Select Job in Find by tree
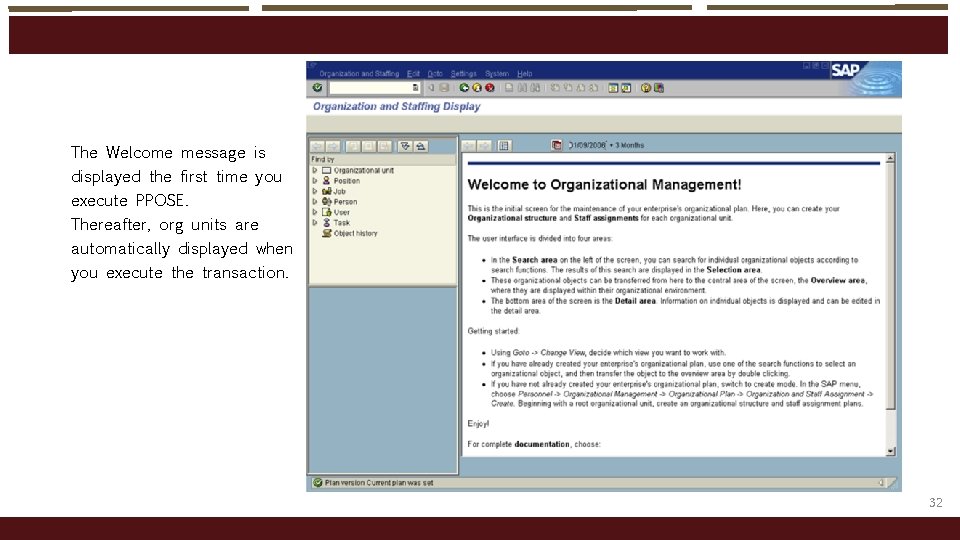The image size is (960, 540). point(340,191)
